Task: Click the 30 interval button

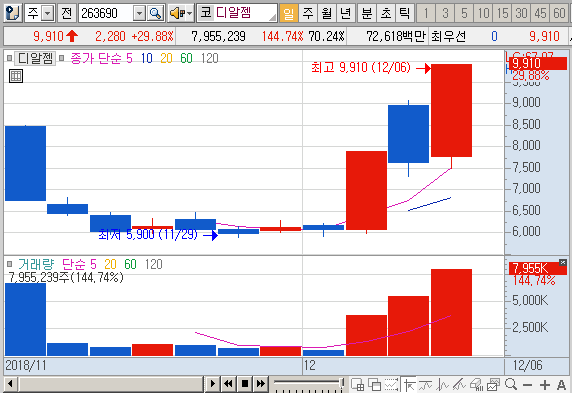Action: point(521,14)
